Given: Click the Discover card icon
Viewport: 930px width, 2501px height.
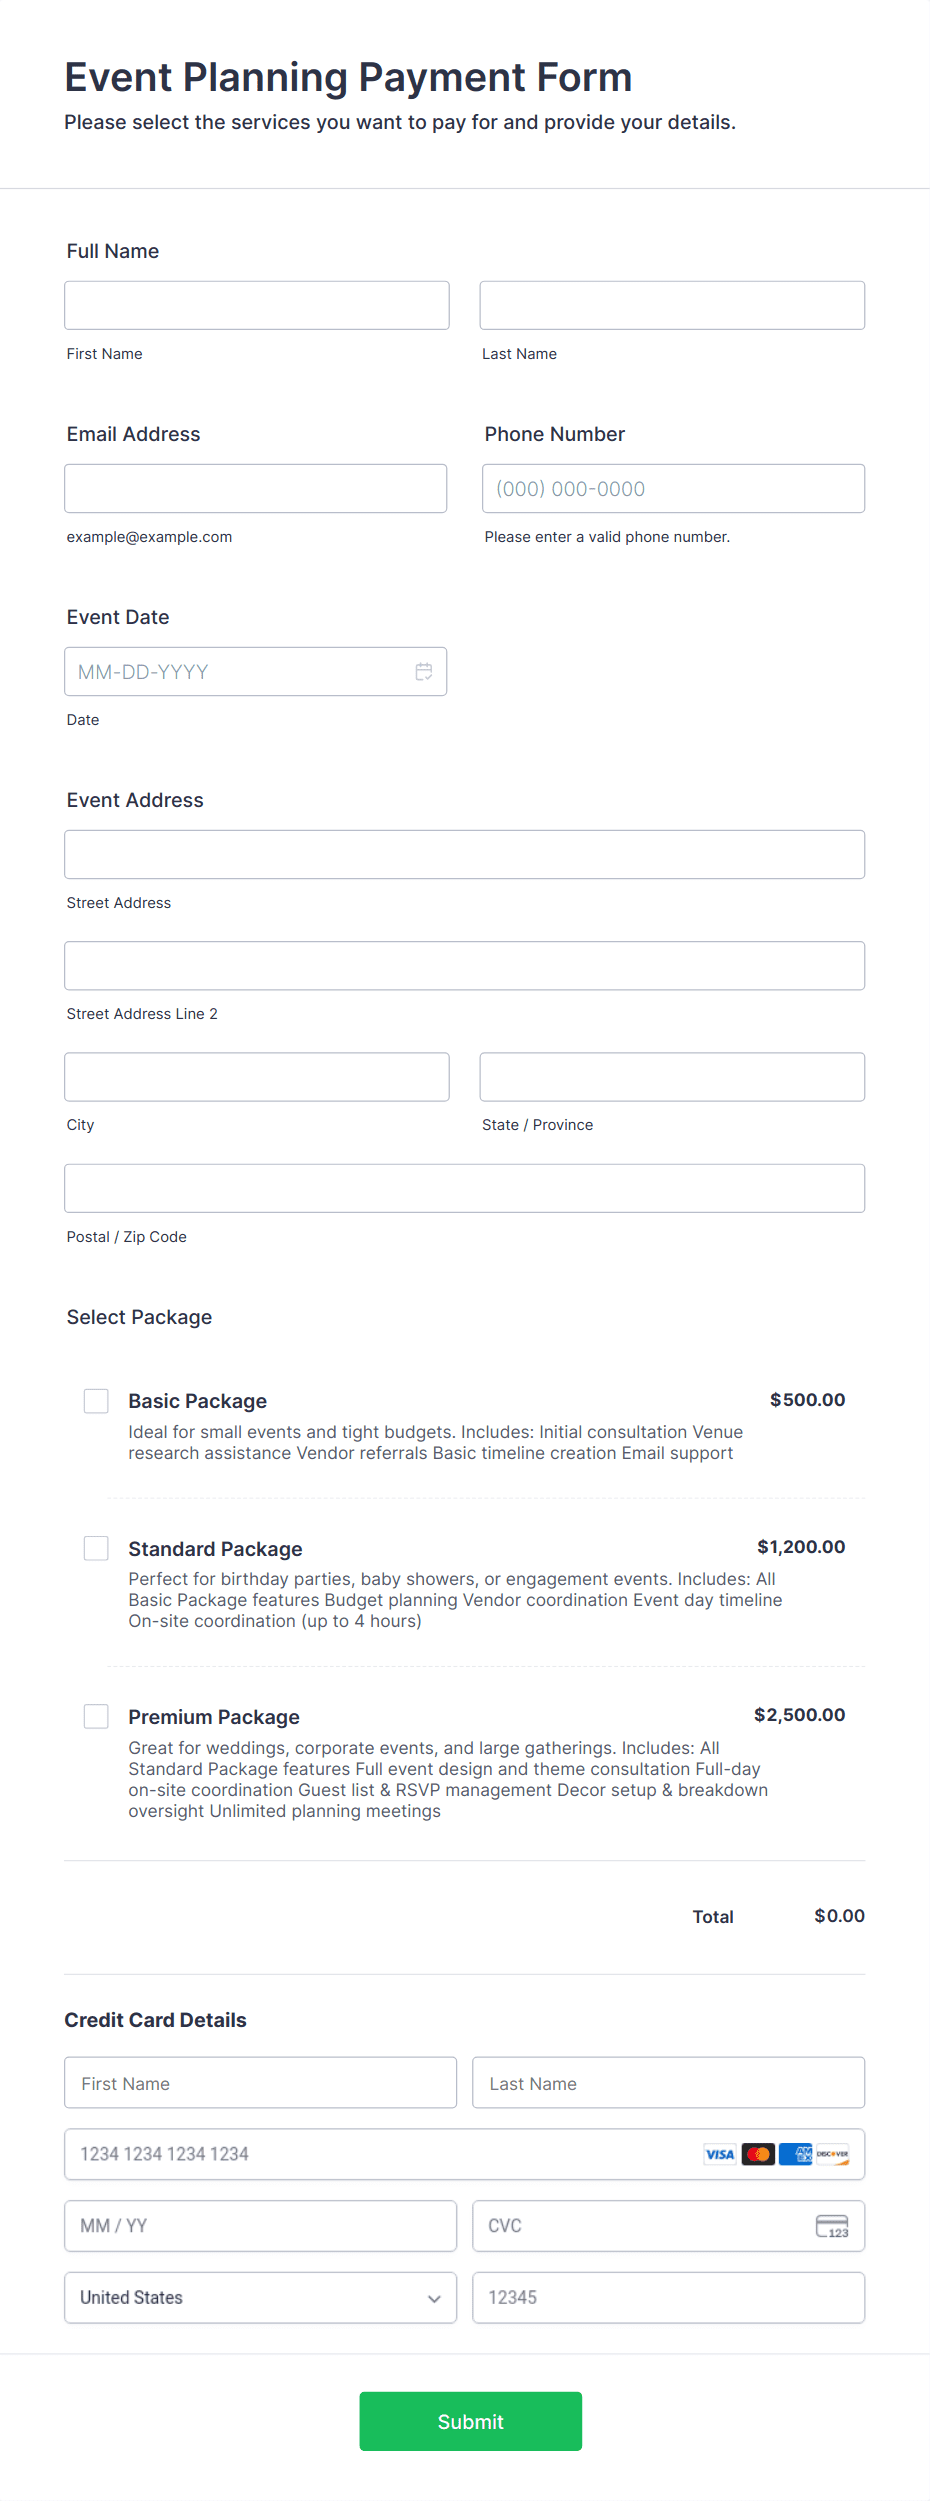Looking at the screenshot, I should coord(834,2154).
